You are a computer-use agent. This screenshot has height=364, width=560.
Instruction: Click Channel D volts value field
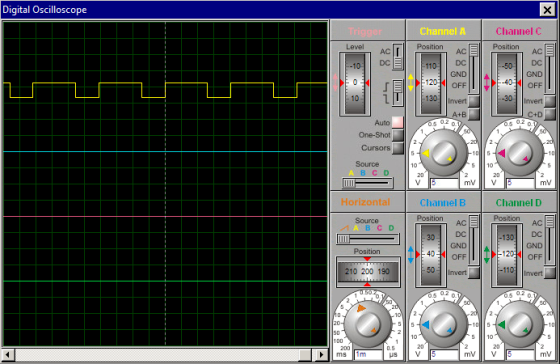coord(520,354)
